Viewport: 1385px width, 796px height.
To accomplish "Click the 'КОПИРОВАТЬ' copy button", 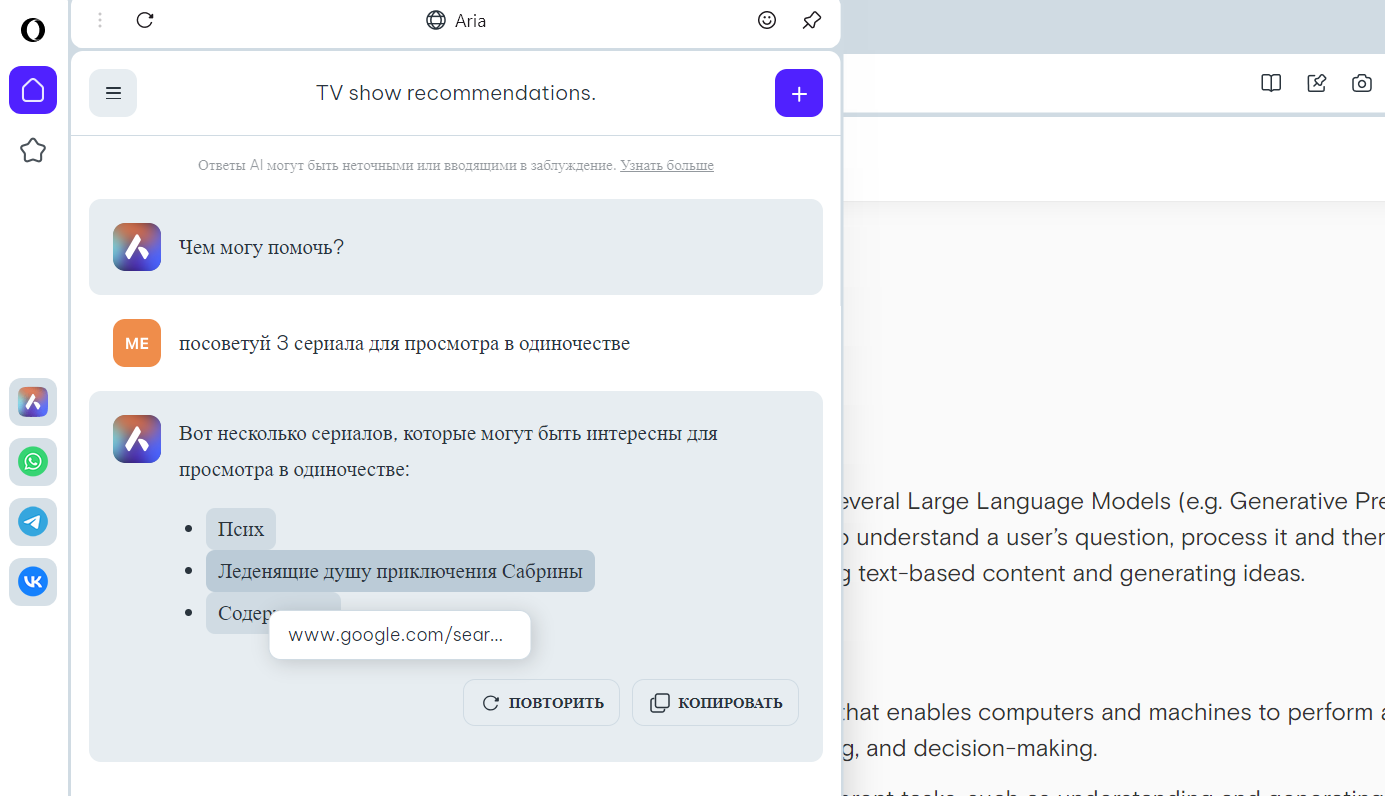I will pyautogui.click(x=715, y=702).
